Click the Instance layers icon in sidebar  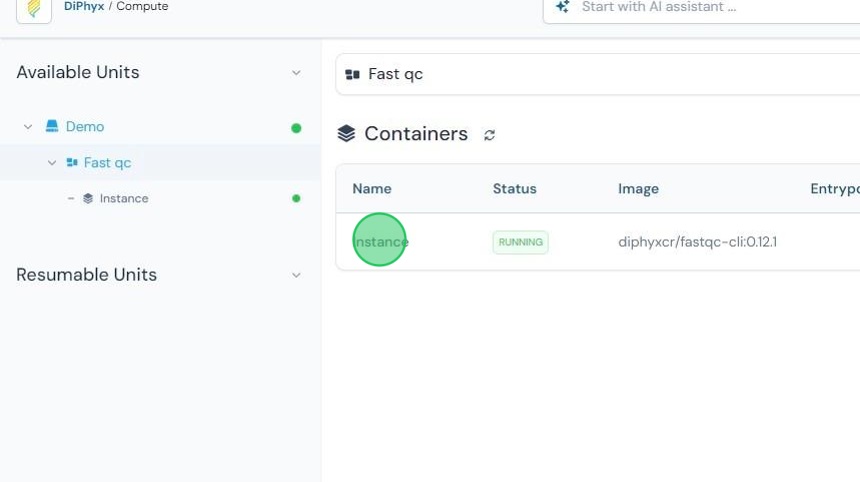[88, 199]
